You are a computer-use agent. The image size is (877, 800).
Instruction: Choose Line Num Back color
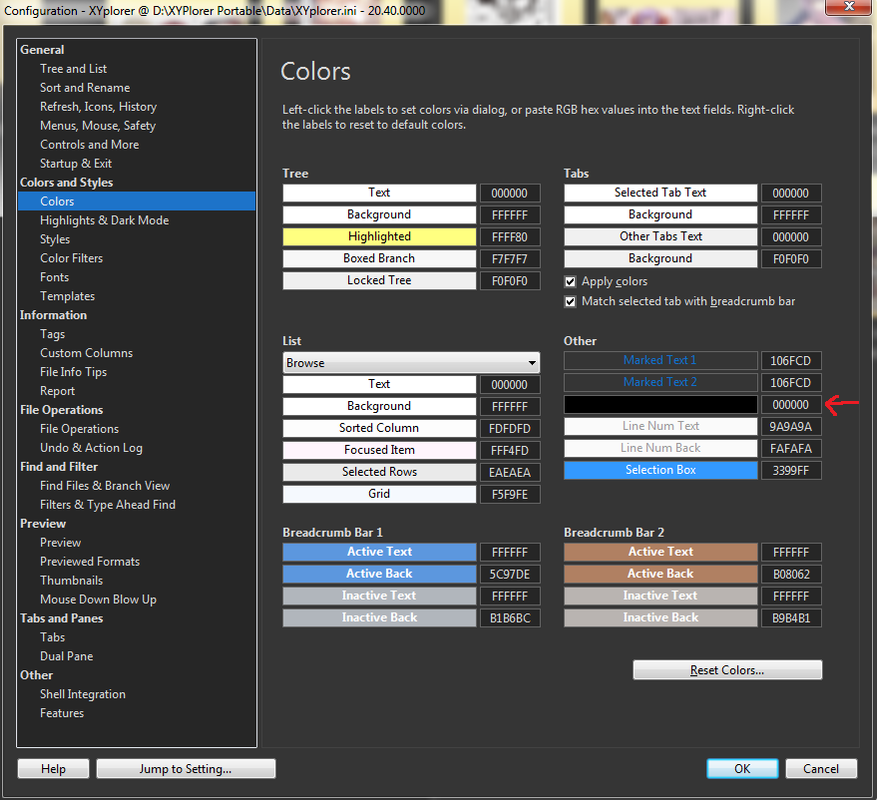coord(661,448)
